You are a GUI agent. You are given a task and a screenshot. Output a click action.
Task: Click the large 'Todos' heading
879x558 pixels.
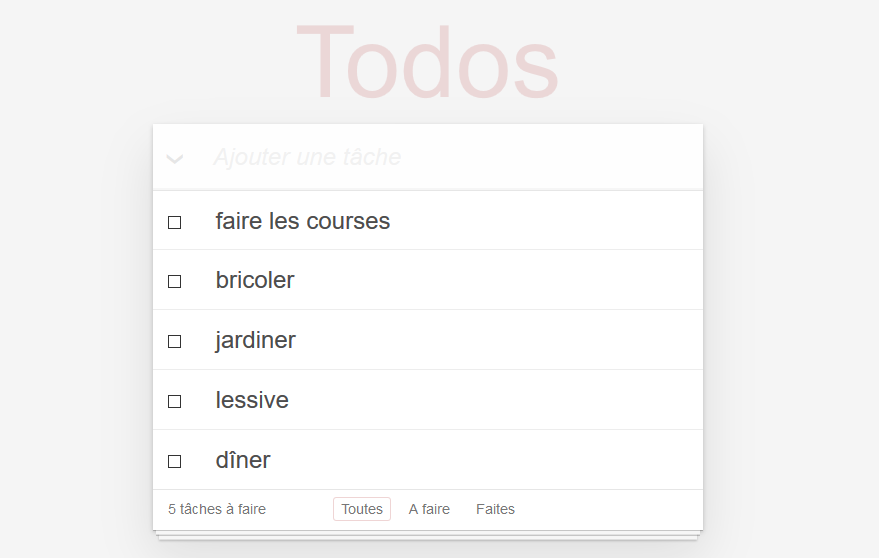pyautogui.click(x=427, y=62)
